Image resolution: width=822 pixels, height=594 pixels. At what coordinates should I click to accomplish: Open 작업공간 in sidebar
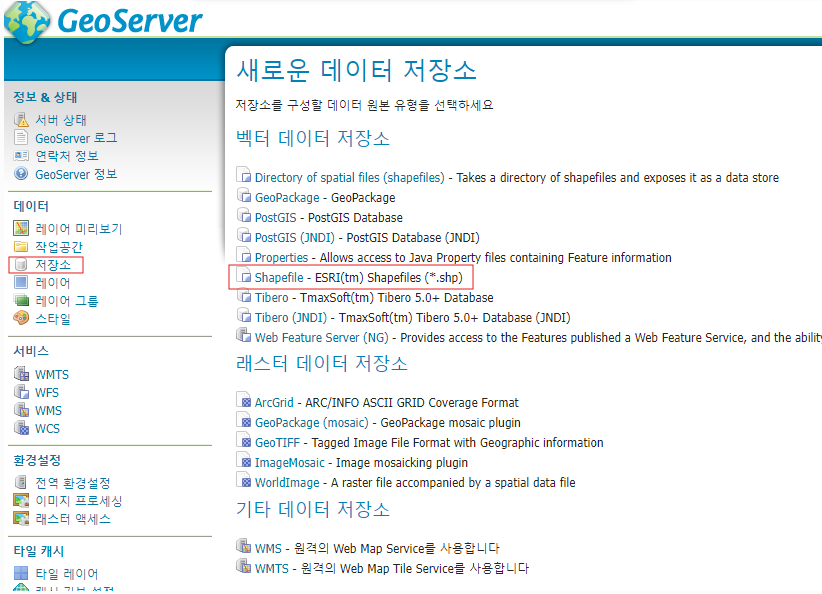click(59, 247)
